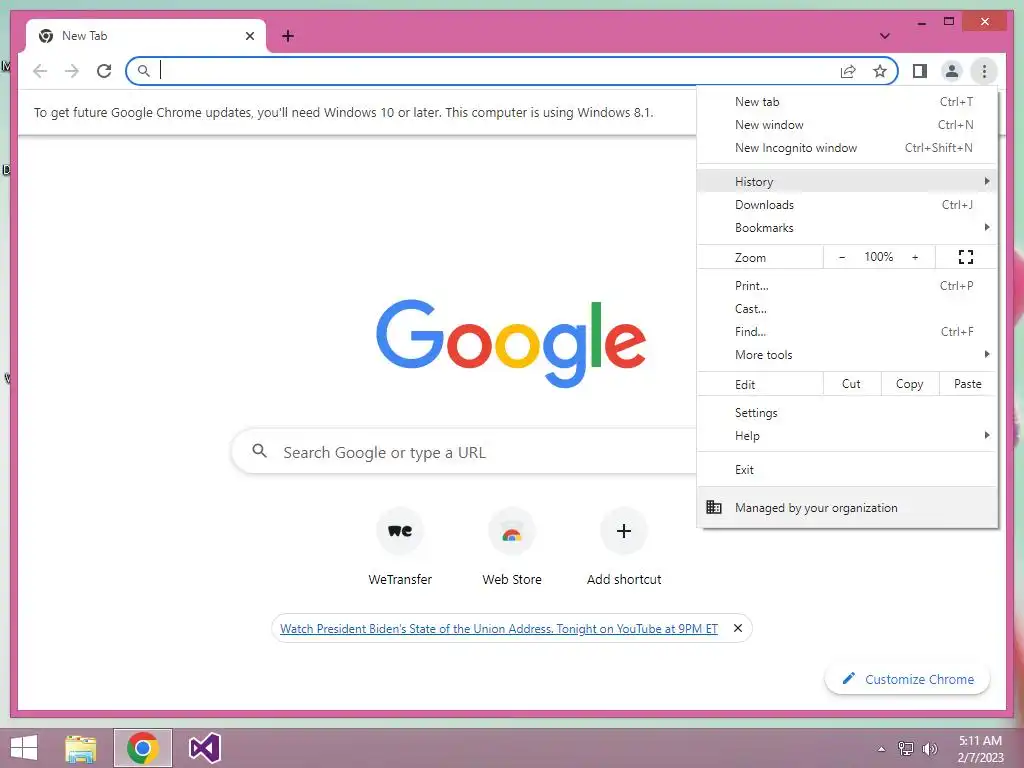Screen dimensions: 1024x768
Task: Click the volume speaker tray icon
Action: 930,749
